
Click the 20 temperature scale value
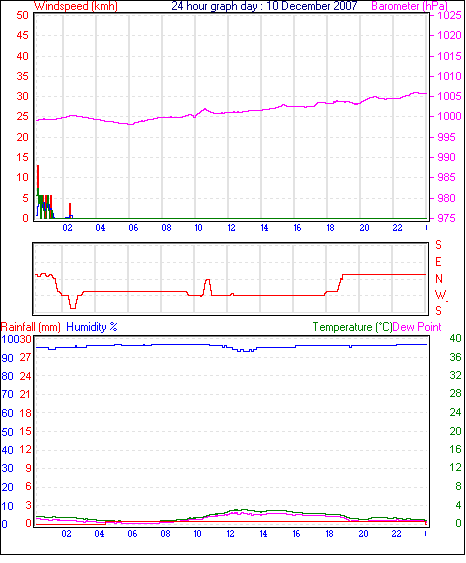(455, 431)
